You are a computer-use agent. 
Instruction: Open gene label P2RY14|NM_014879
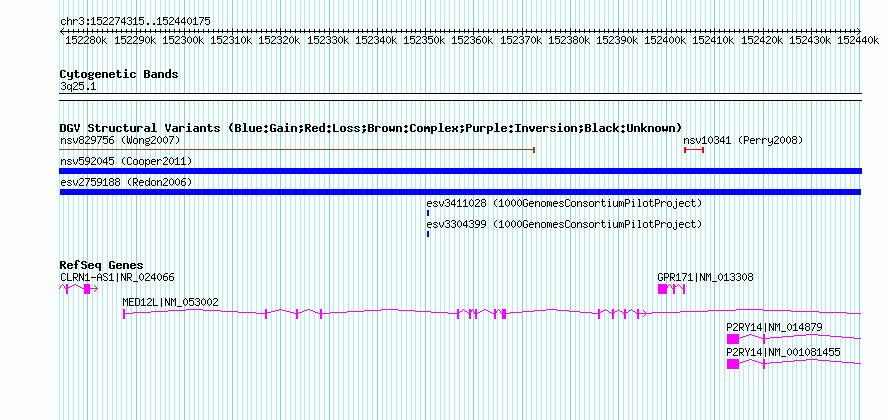(x=774, y=327)
